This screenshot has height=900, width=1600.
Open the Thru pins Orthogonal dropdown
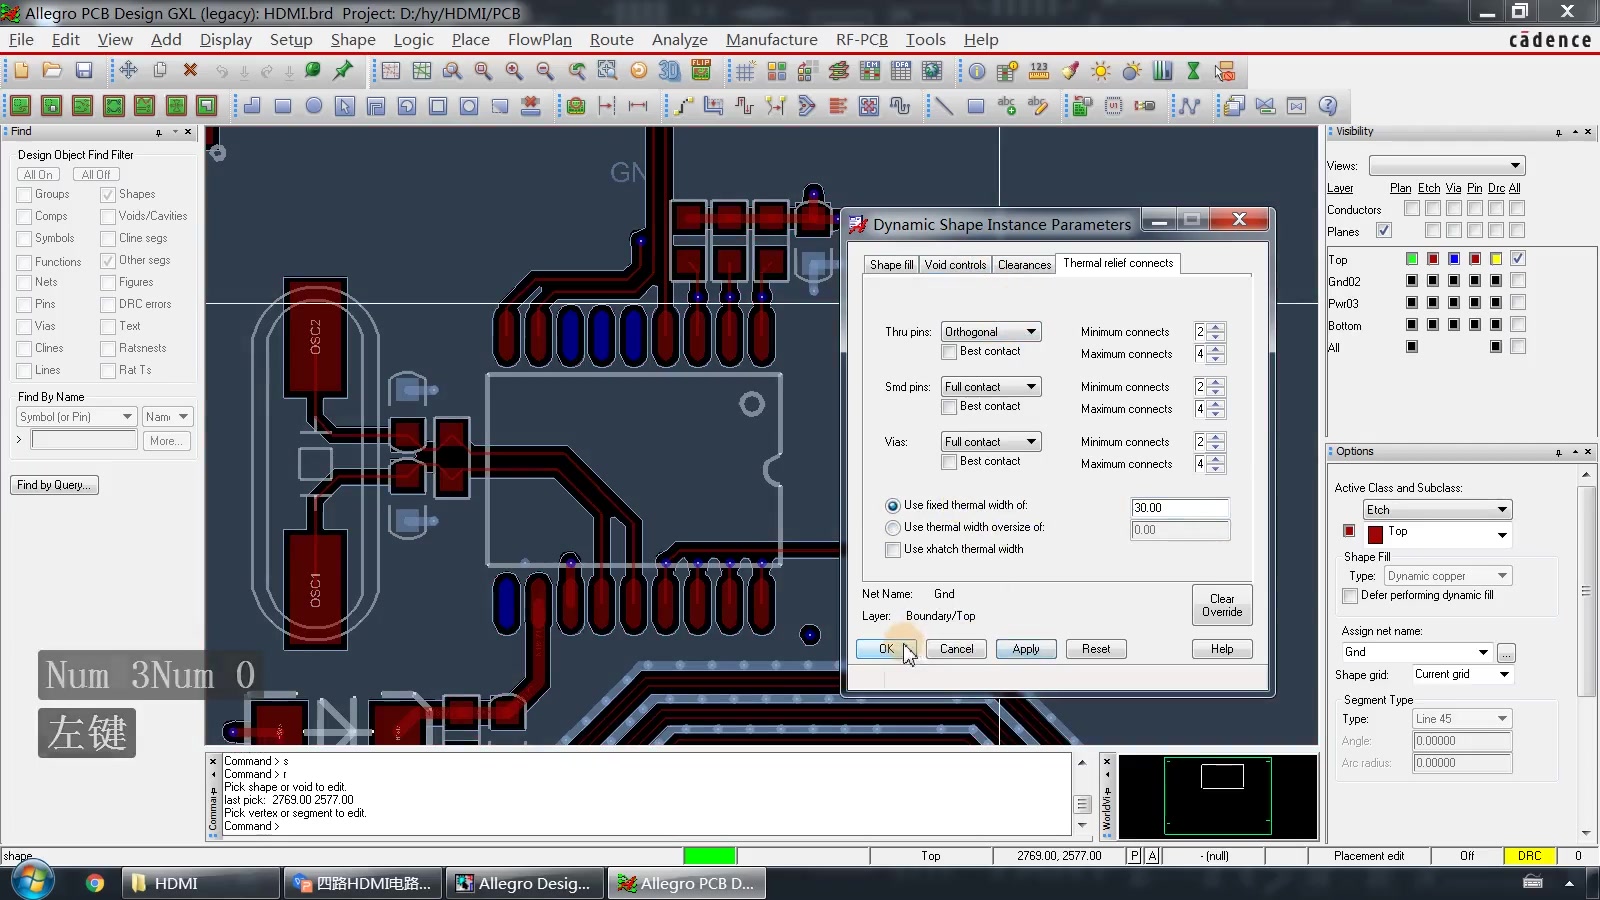point(991,332)
